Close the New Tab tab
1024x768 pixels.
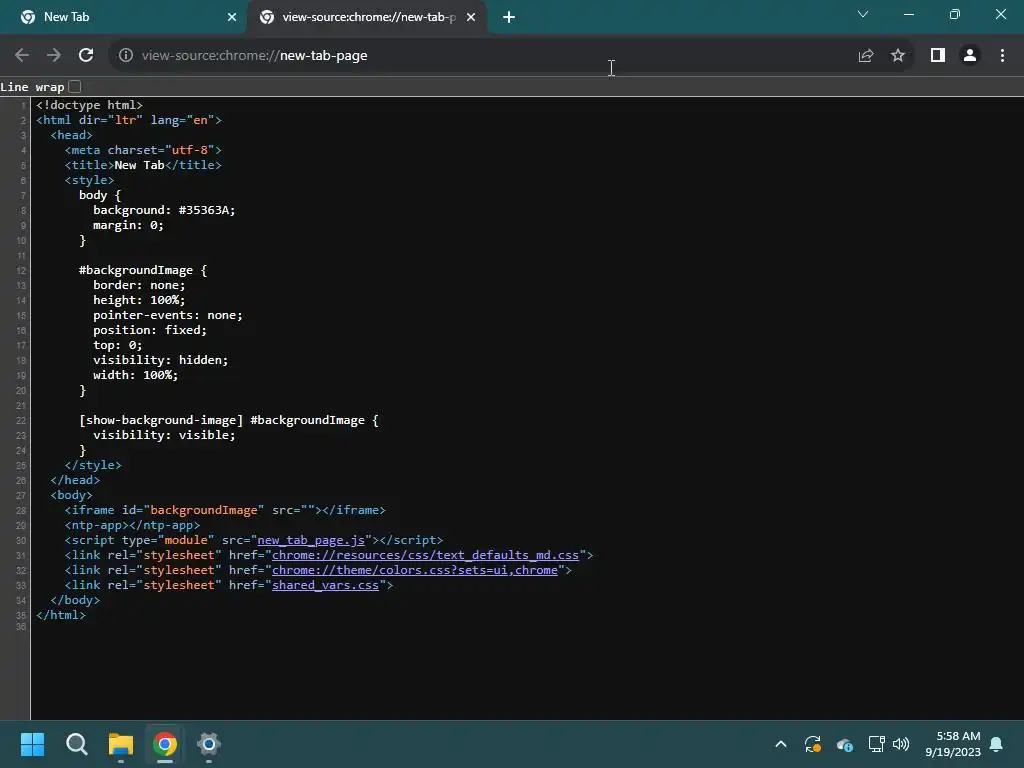(232, 18)
